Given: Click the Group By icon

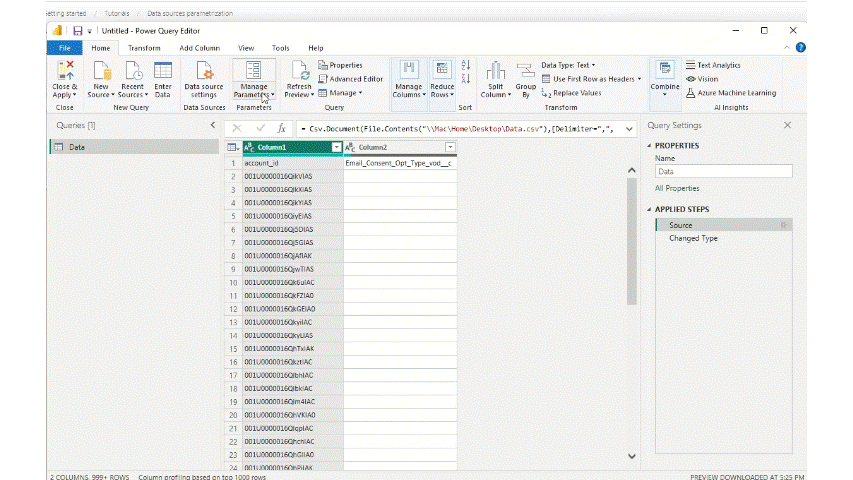Looking at the screenshot, I should [x=525, y=71].
